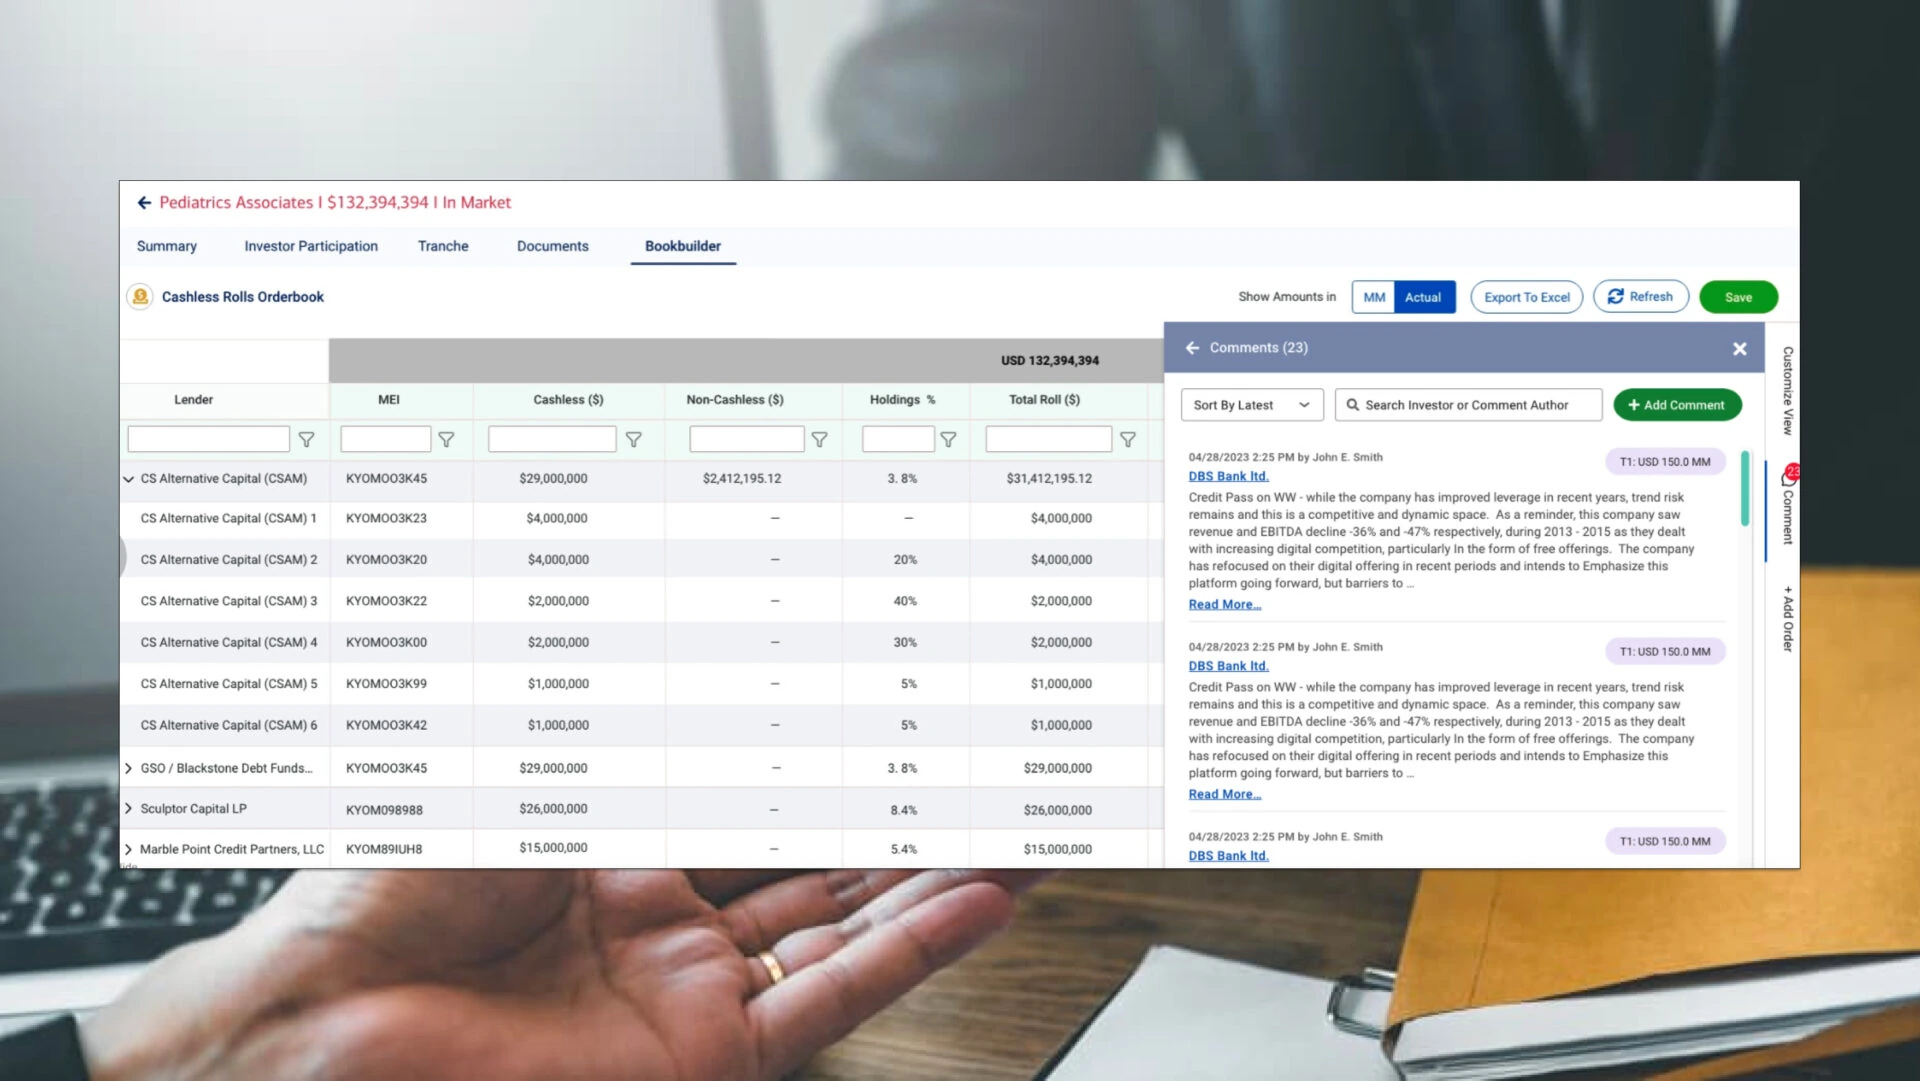Focus the Search Investor or Comment Author field
Image resolution: width=1920 pixels, height=1081 pixels.
point(1468,405)
